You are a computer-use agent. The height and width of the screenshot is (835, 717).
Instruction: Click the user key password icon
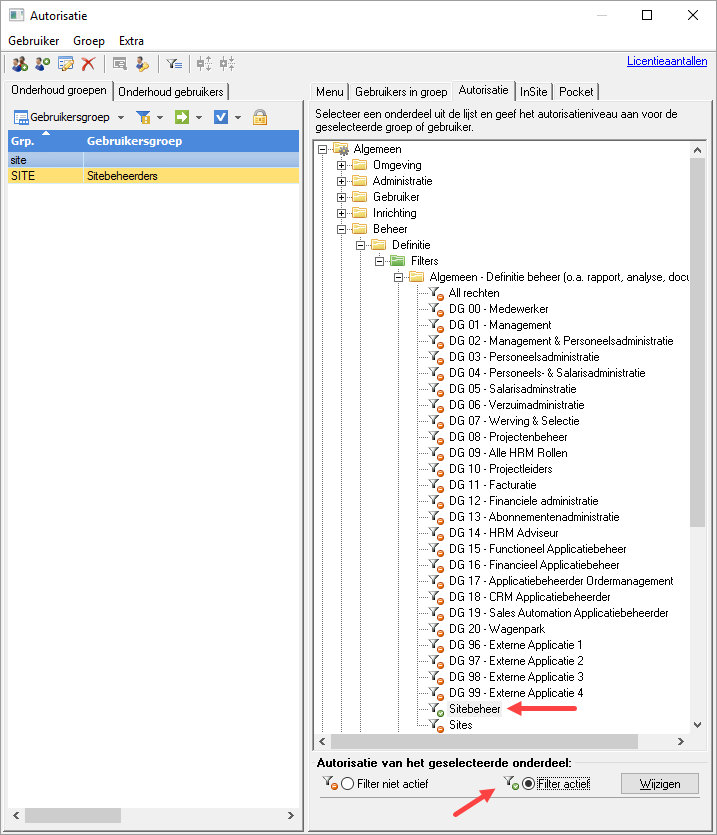142,64
